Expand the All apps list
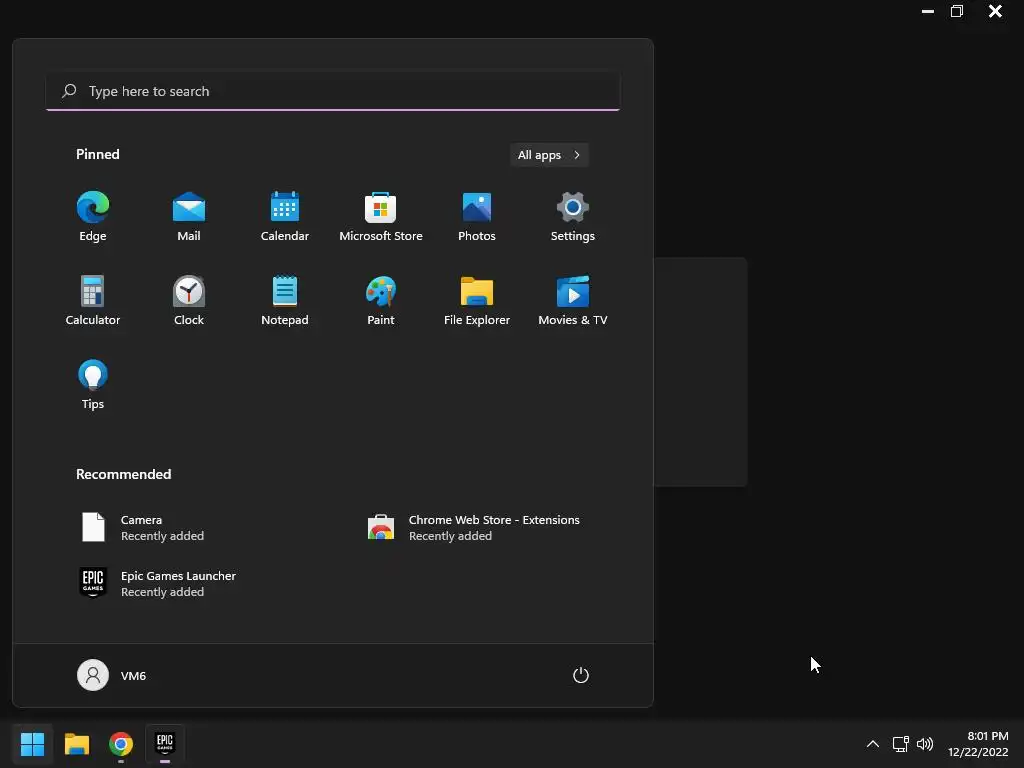 [549, 155]
